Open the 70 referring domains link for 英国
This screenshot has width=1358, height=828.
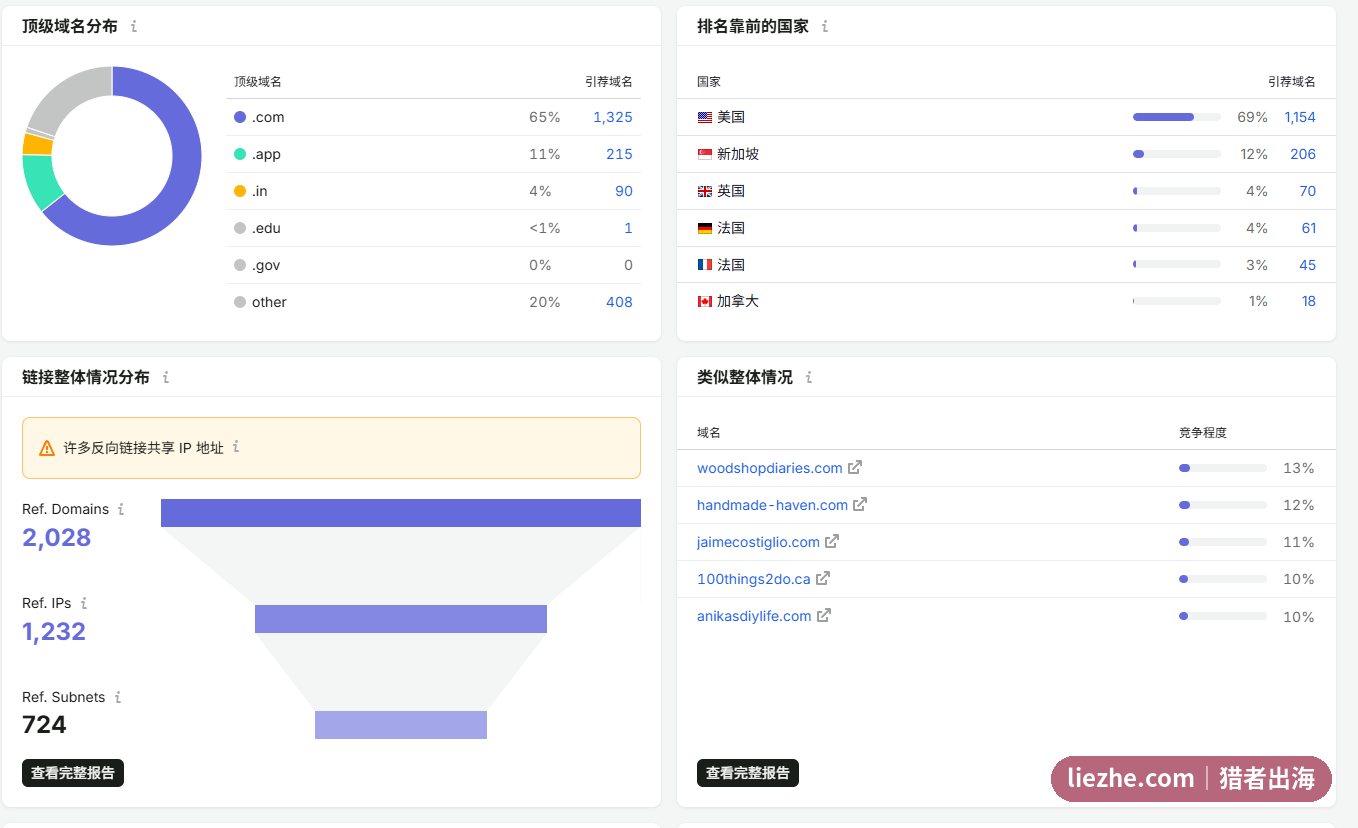coord(1308,191)
